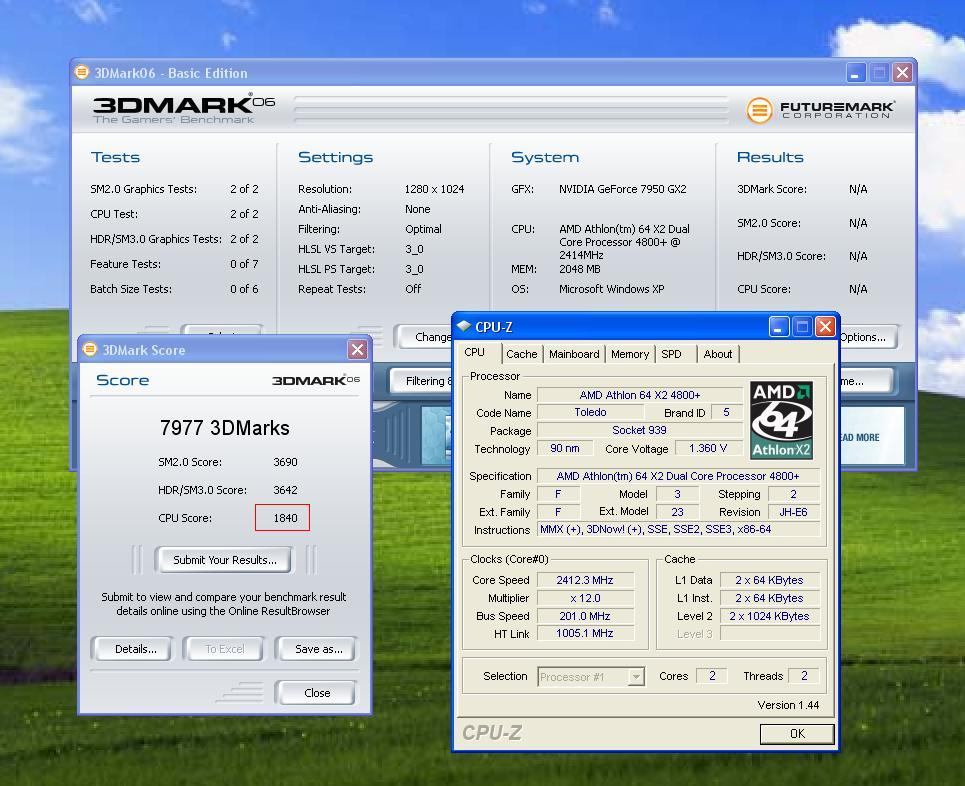965x786 pixels.
Task: Click the Instructions field with MMX, SSE
Action: (x=678, y=529)
